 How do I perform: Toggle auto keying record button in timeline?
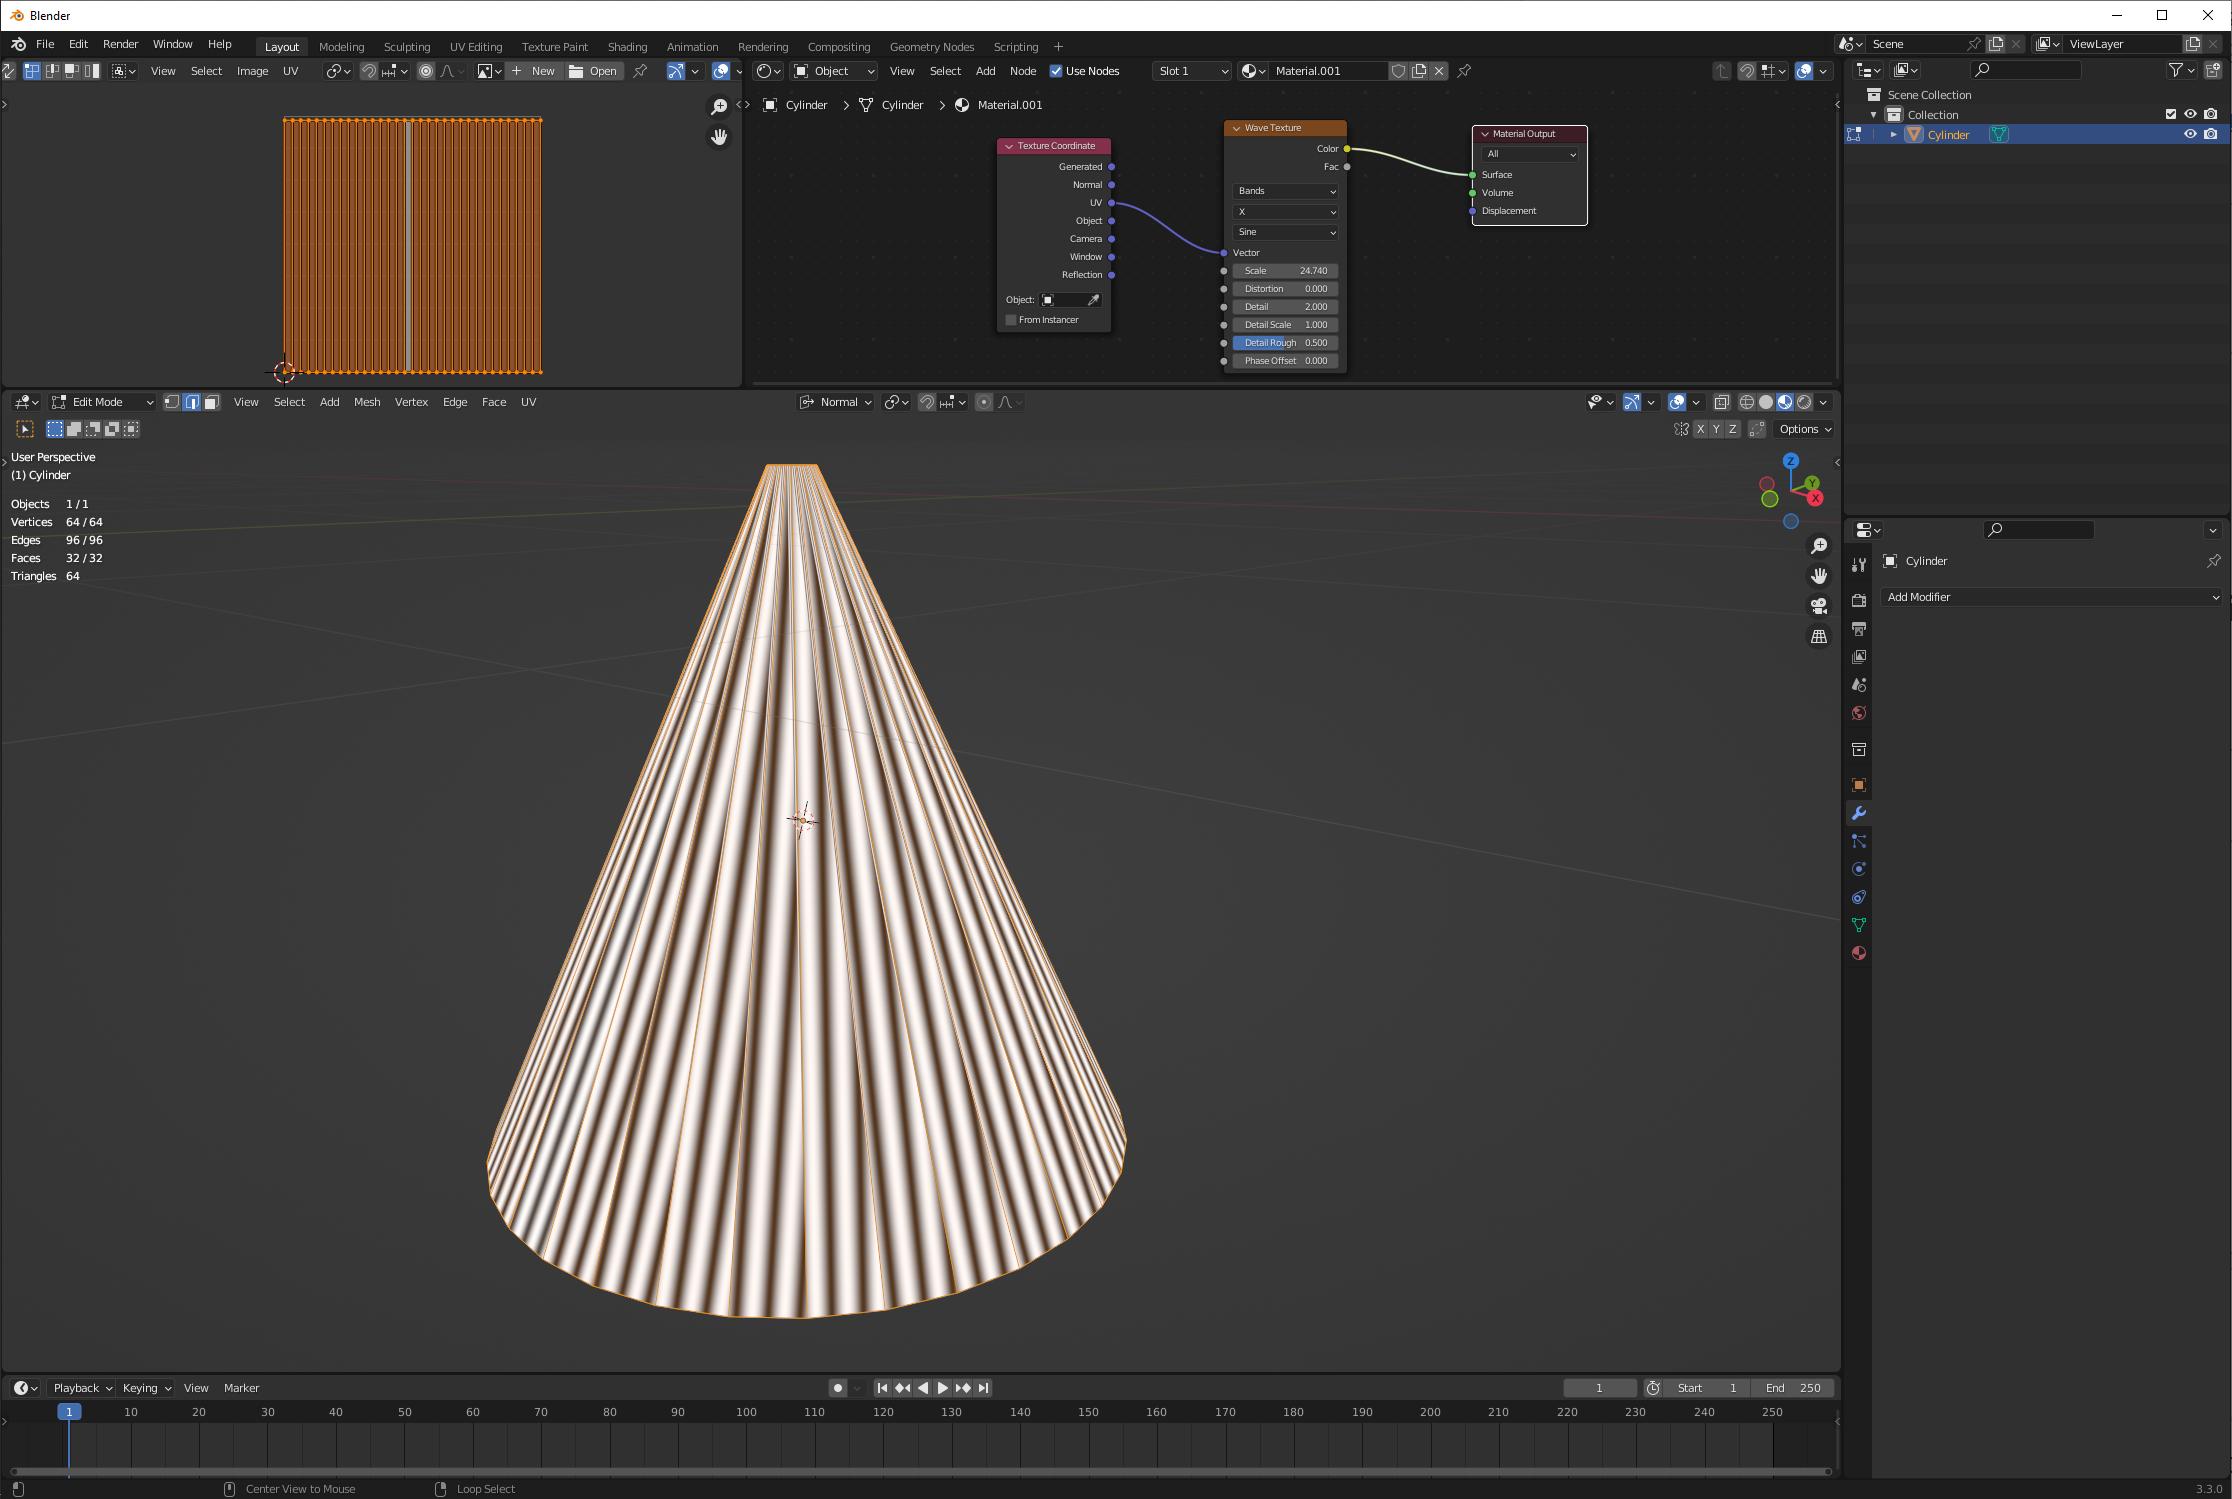pos(838,1388)
